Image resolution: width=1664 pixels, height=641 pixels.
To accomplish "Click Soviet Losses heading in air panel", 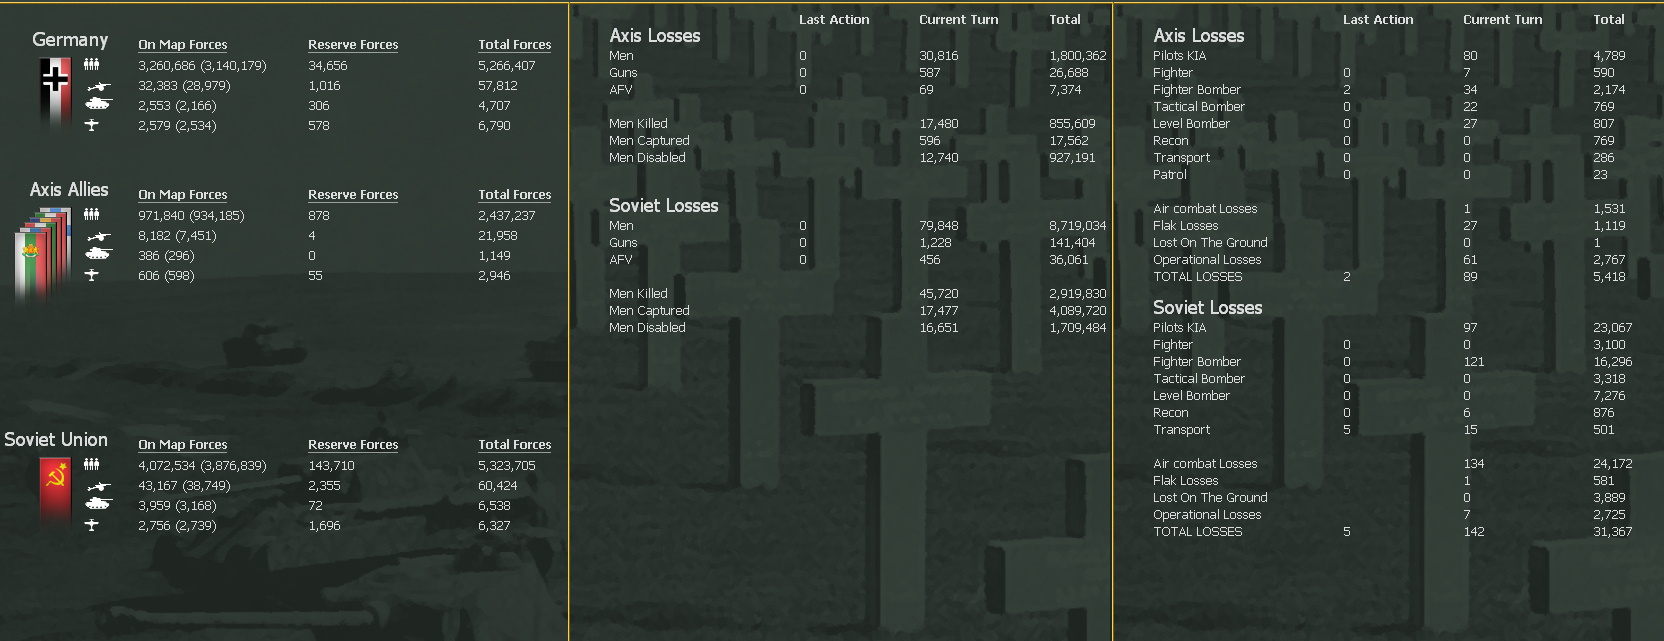I will point(1207,308).
